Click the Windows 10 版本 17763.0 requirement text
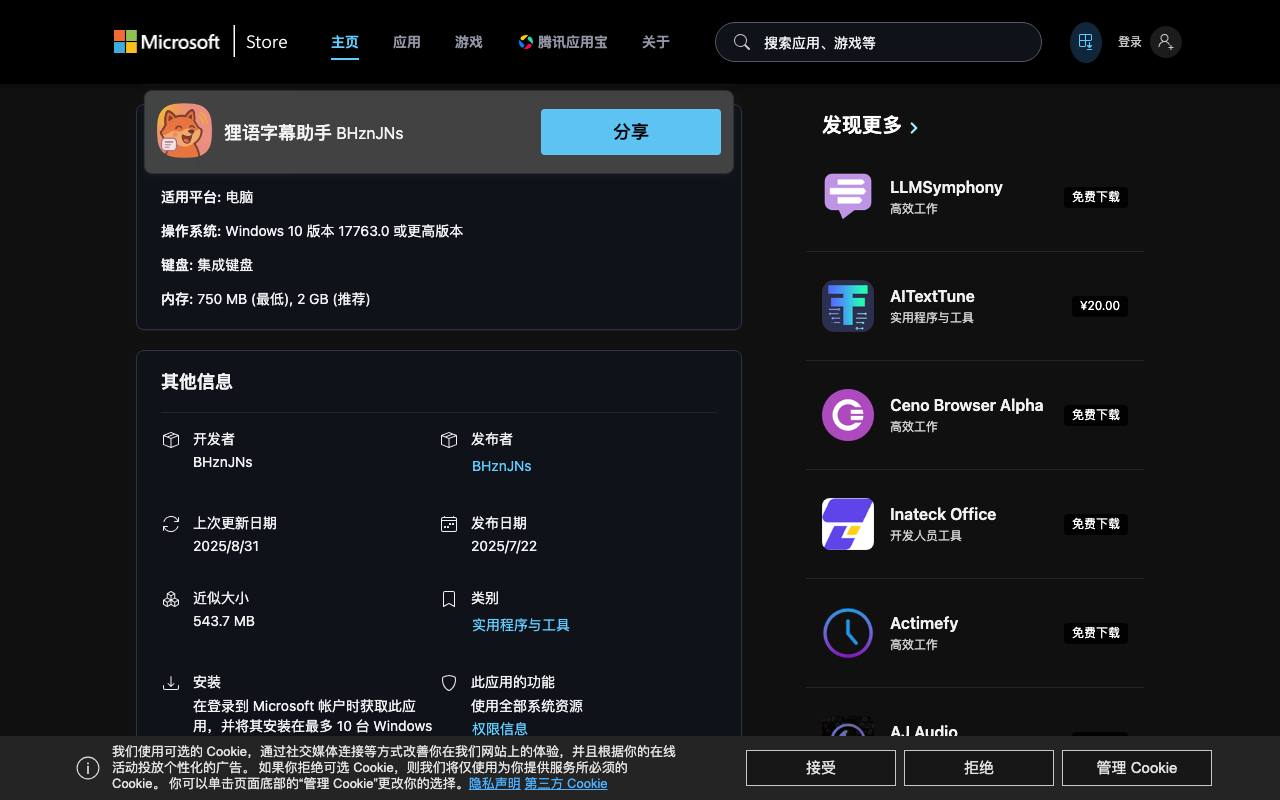The image size is (1280, 800). click(344, 231)
